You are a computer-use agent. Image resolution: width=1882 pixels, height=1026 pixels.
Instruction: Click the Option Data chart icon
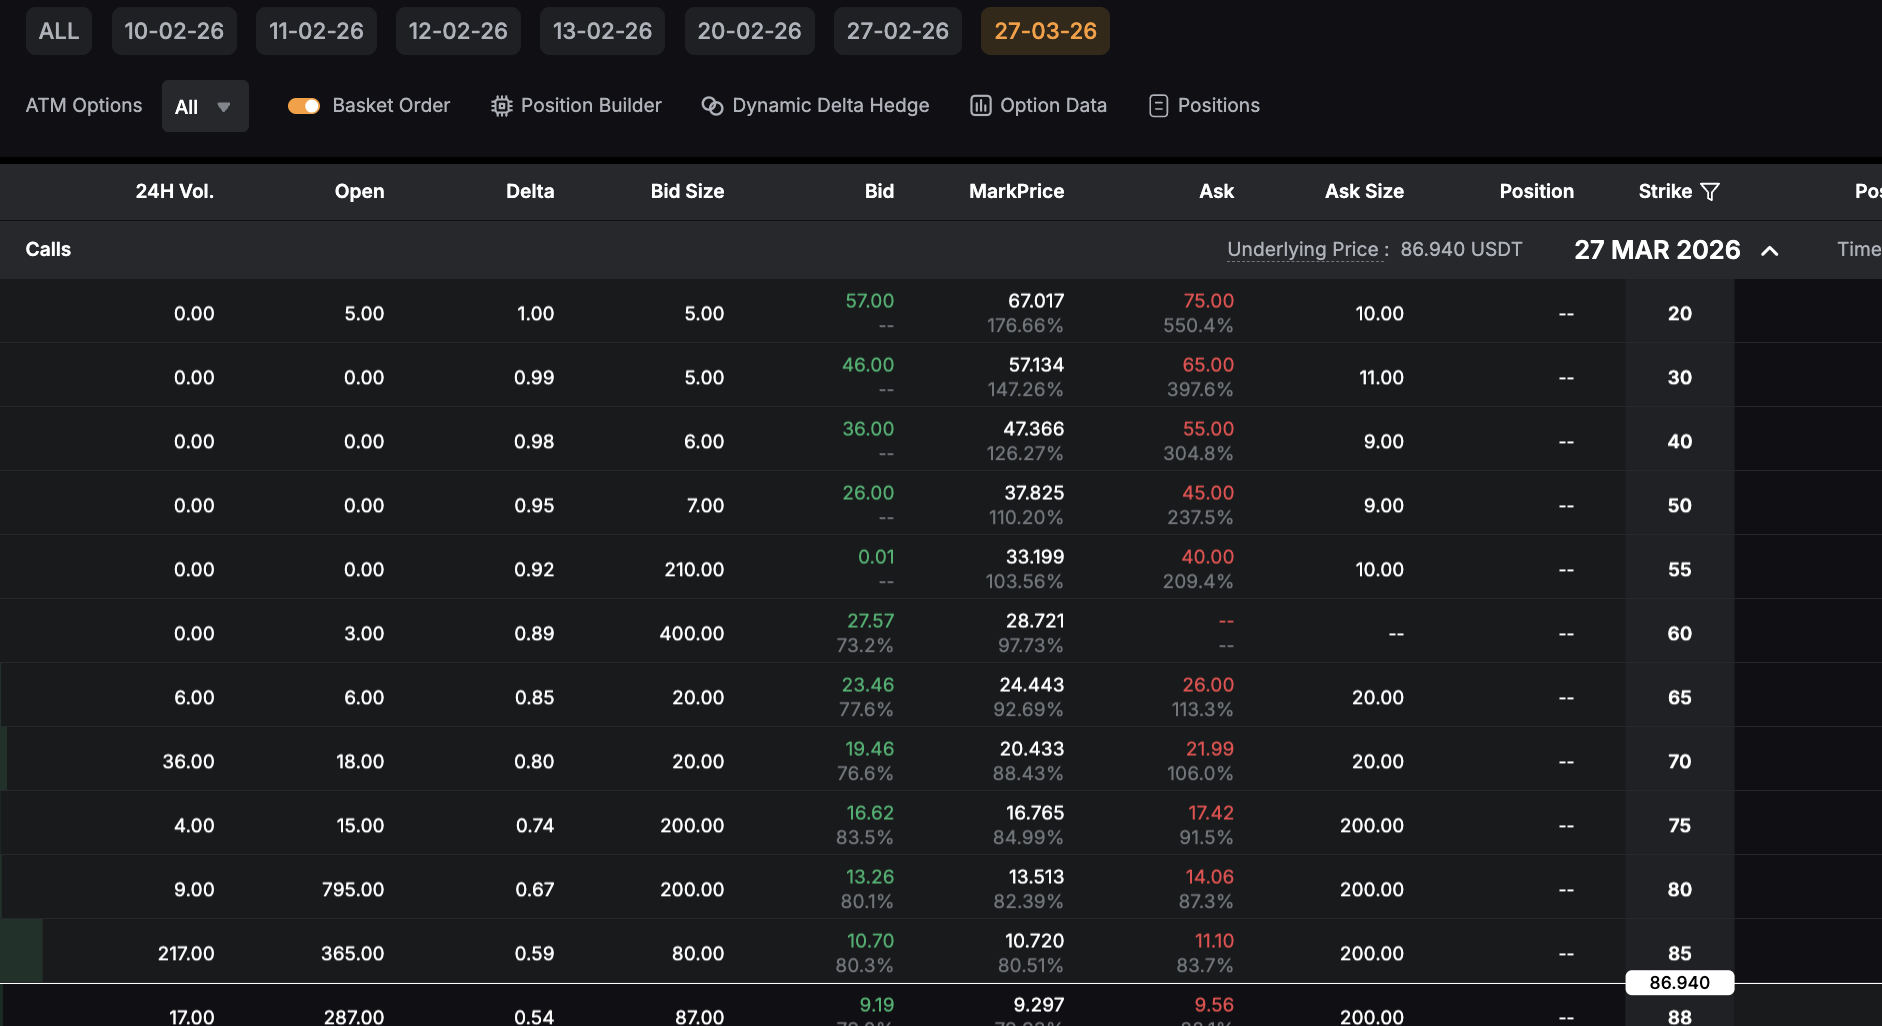point(980,106)
